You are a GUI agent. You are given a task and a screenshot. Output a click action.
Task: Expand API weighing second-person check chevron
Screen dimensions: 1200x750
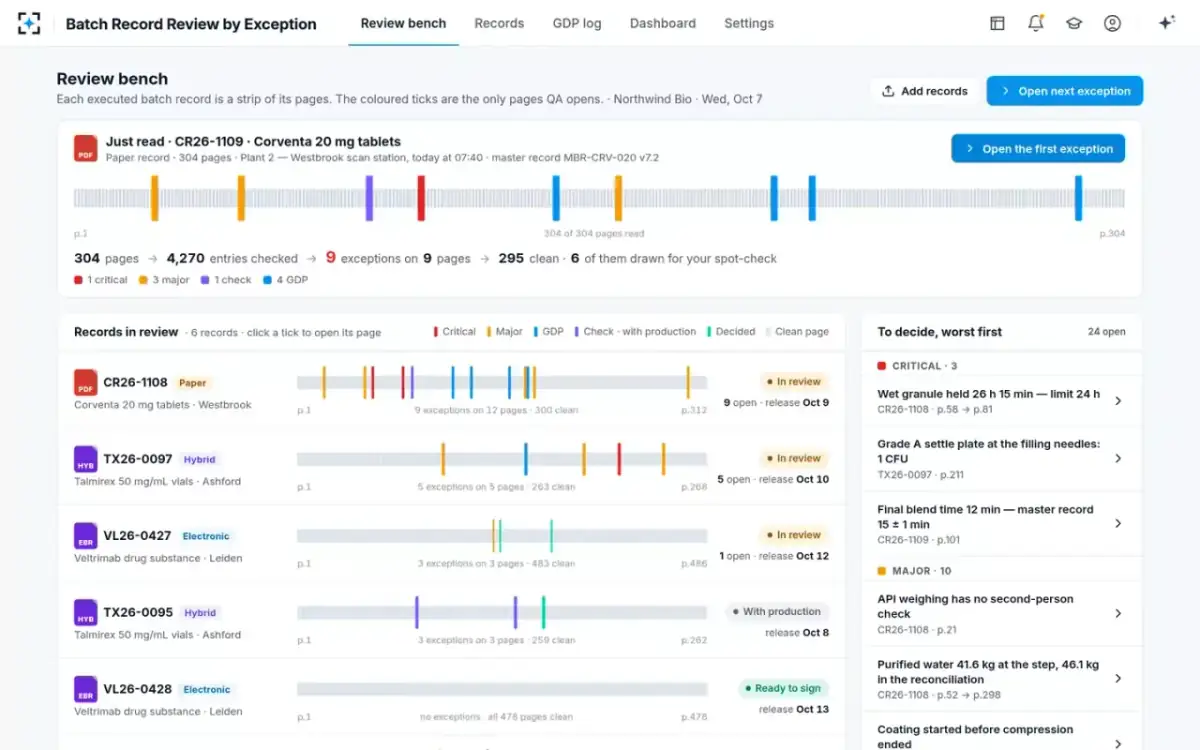[1118, 613]
